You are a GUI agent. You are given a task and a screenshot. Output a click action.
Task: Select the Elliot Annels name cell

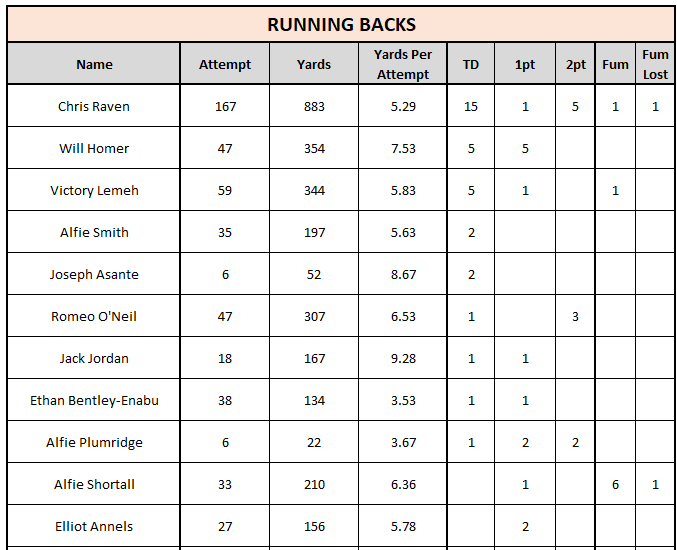point(94,527)
